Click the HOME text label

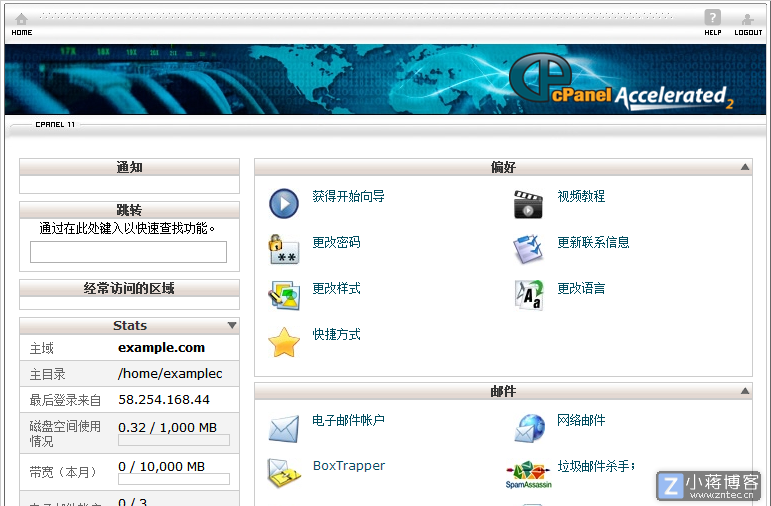pyautogui.click(x=22, y=32)
